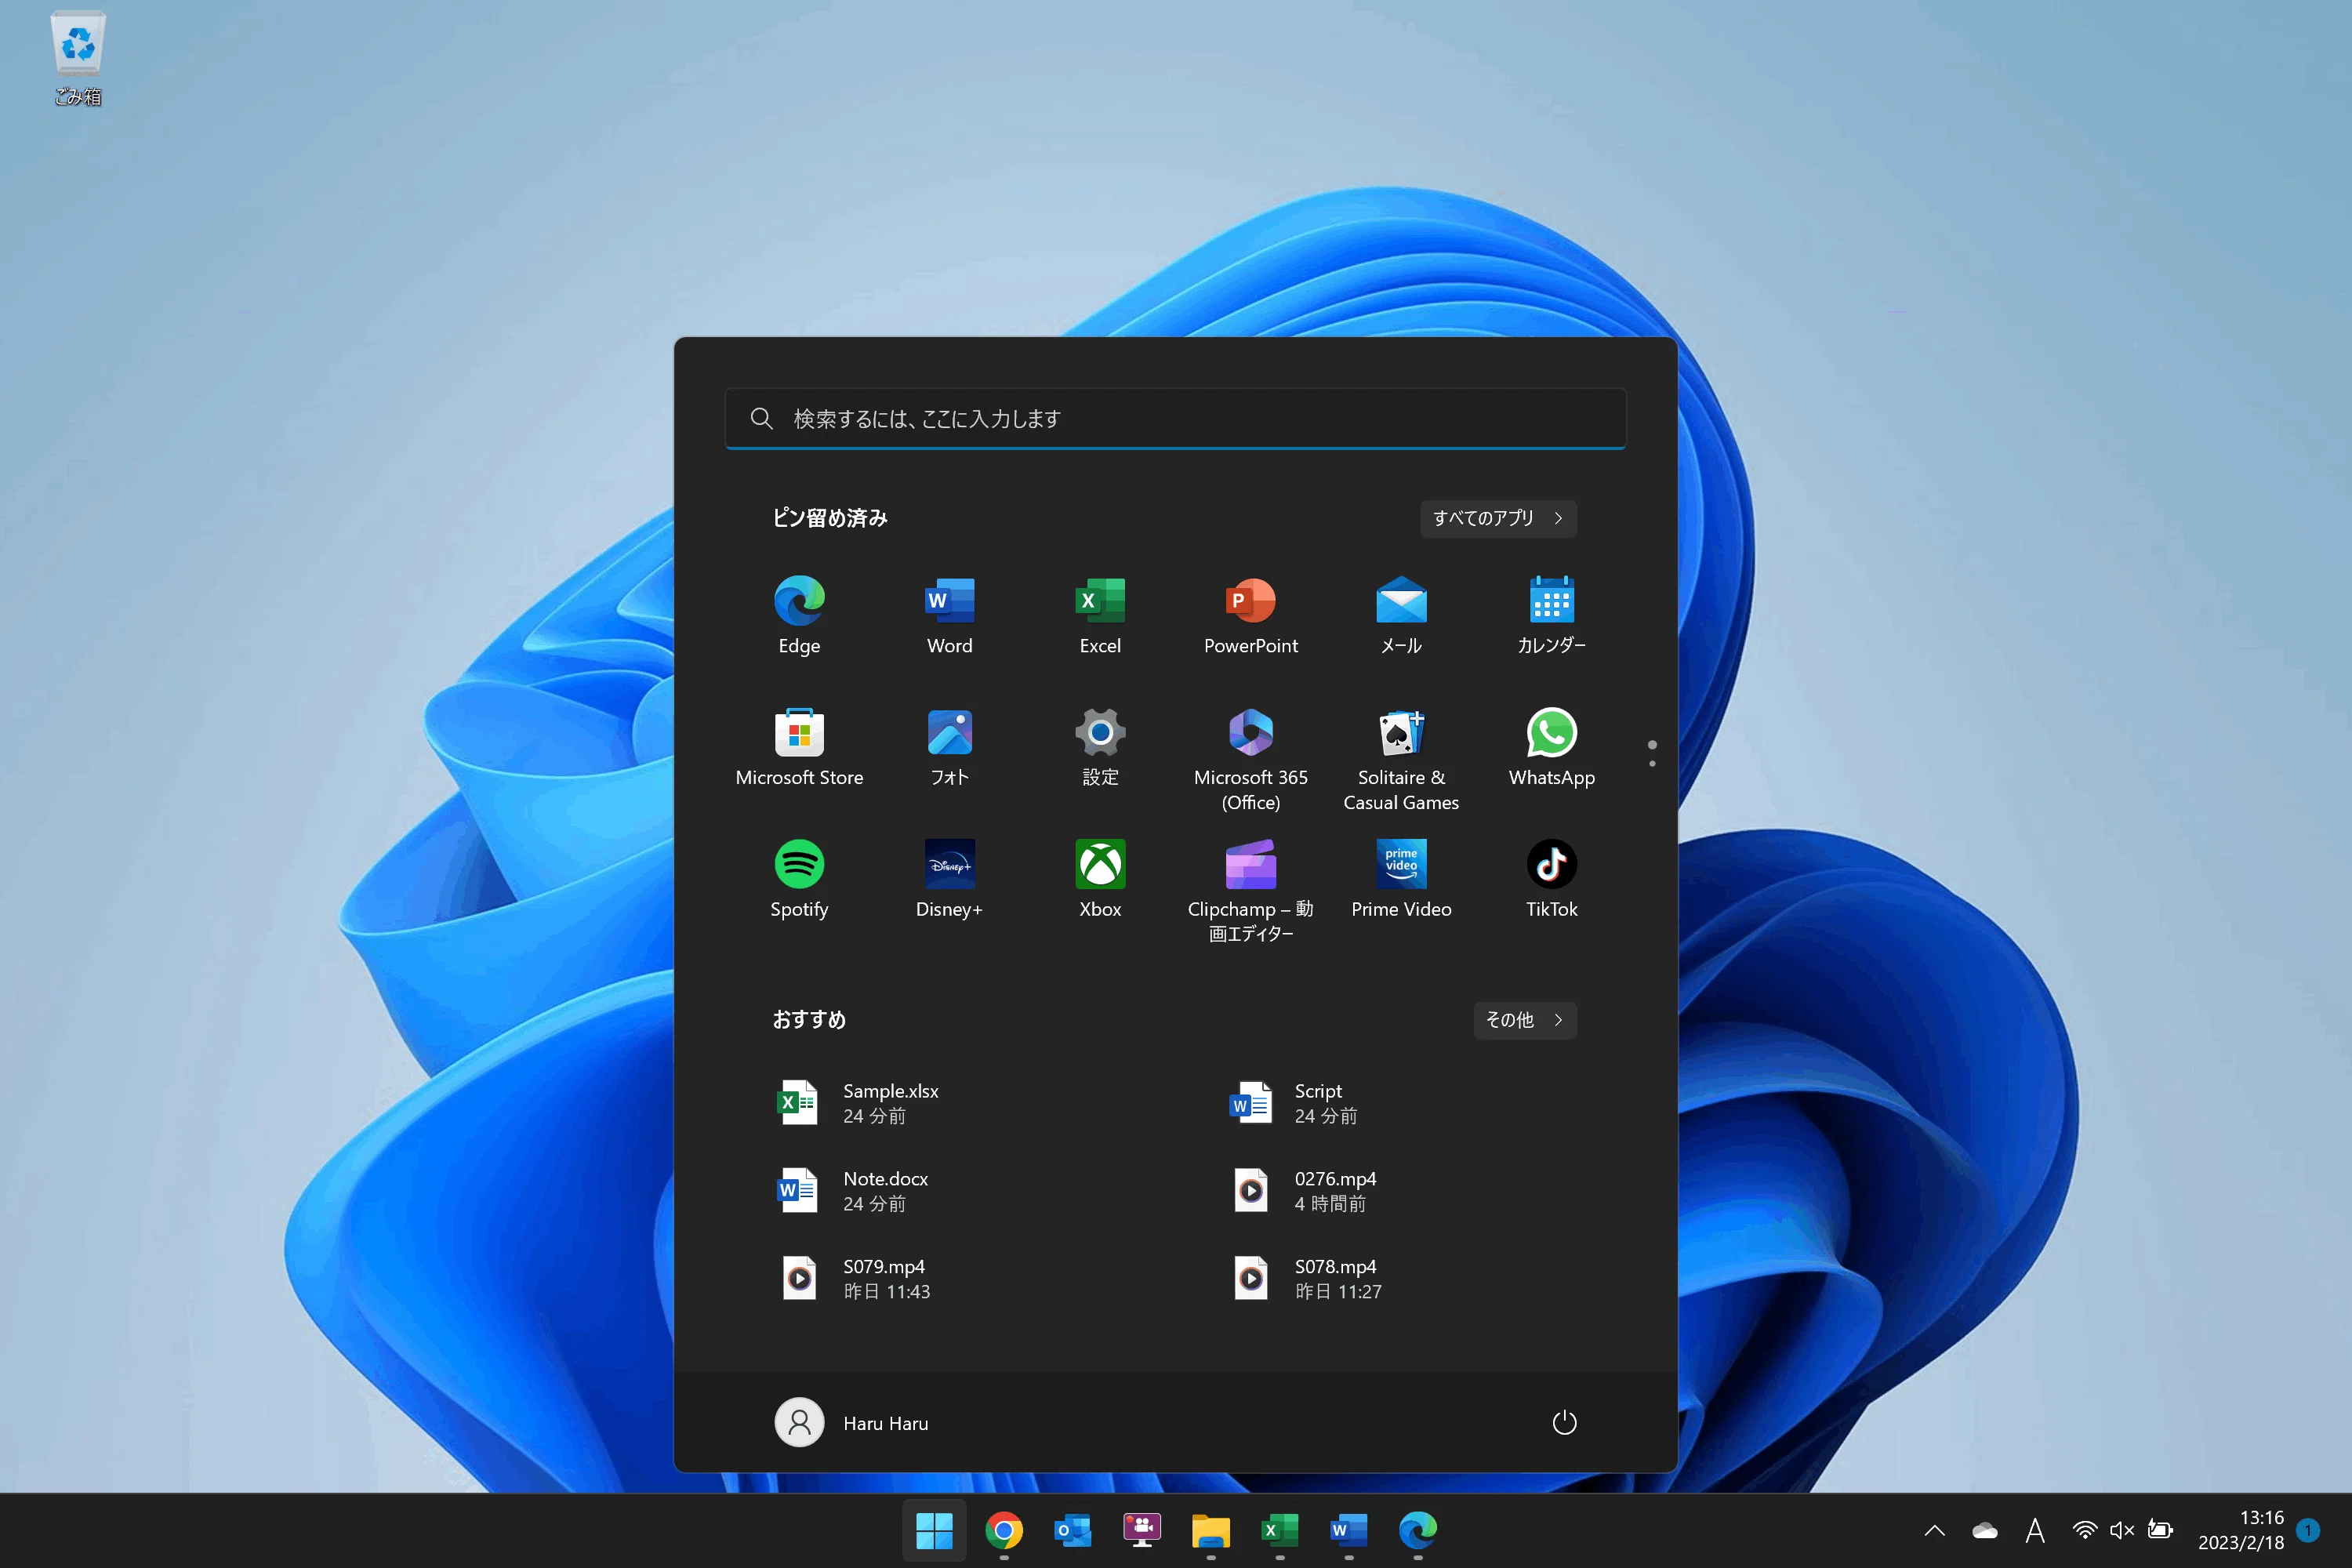Focus the Start menu search box

click(1175, 419)
